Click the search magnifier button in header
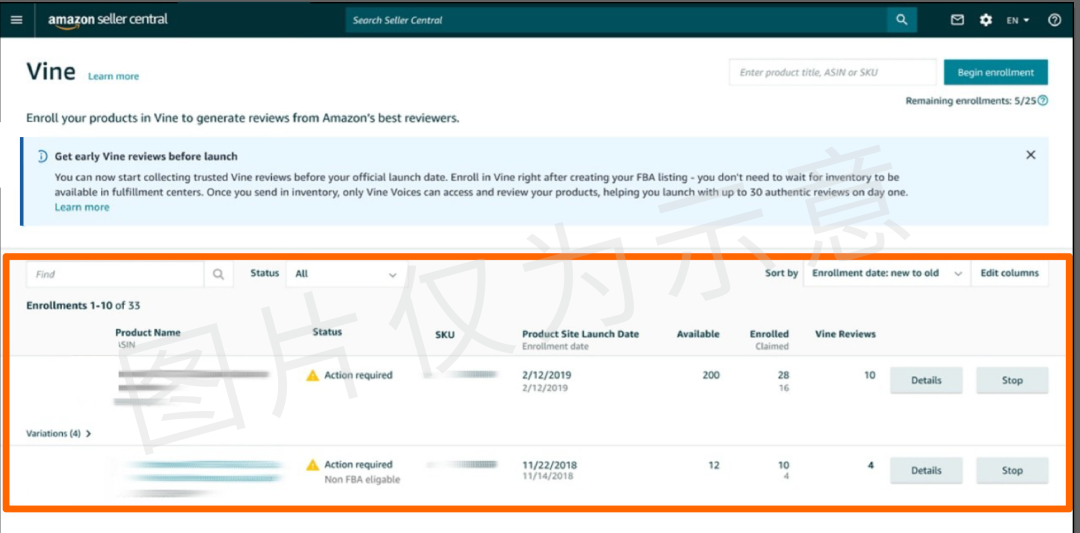 click(901, 20)
